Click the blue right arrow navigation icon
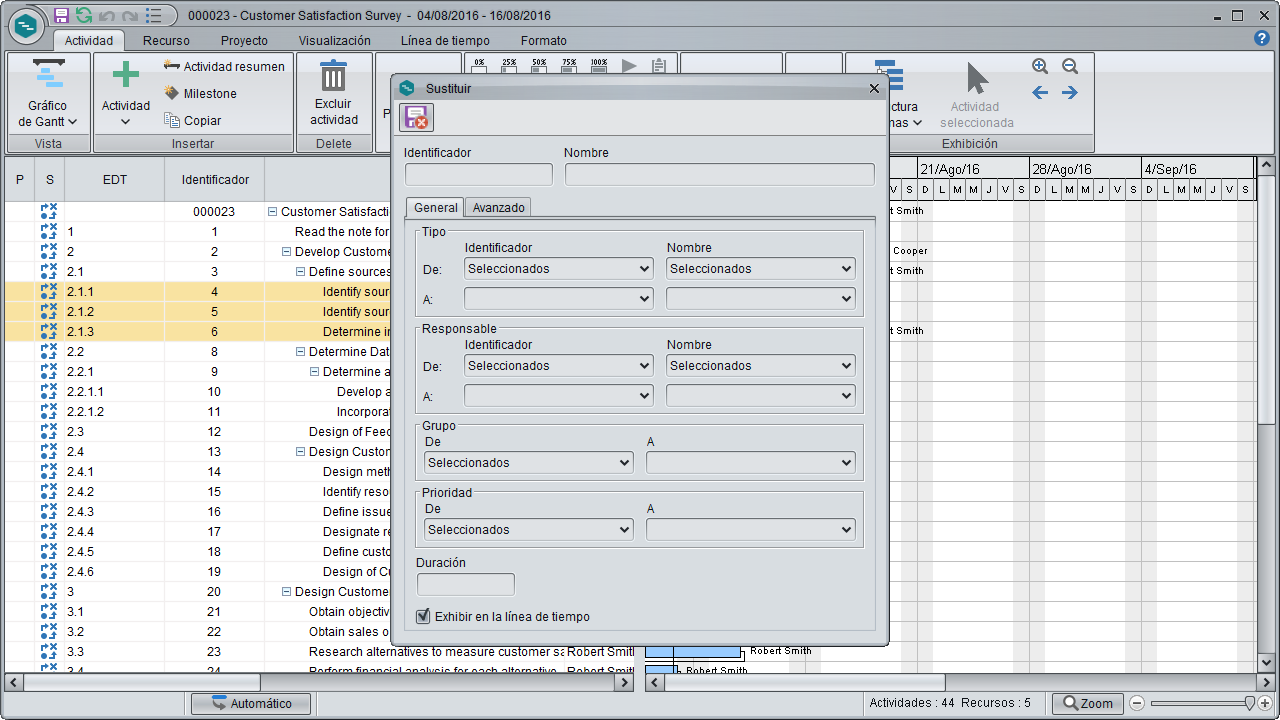 (x=1070, y=93)
